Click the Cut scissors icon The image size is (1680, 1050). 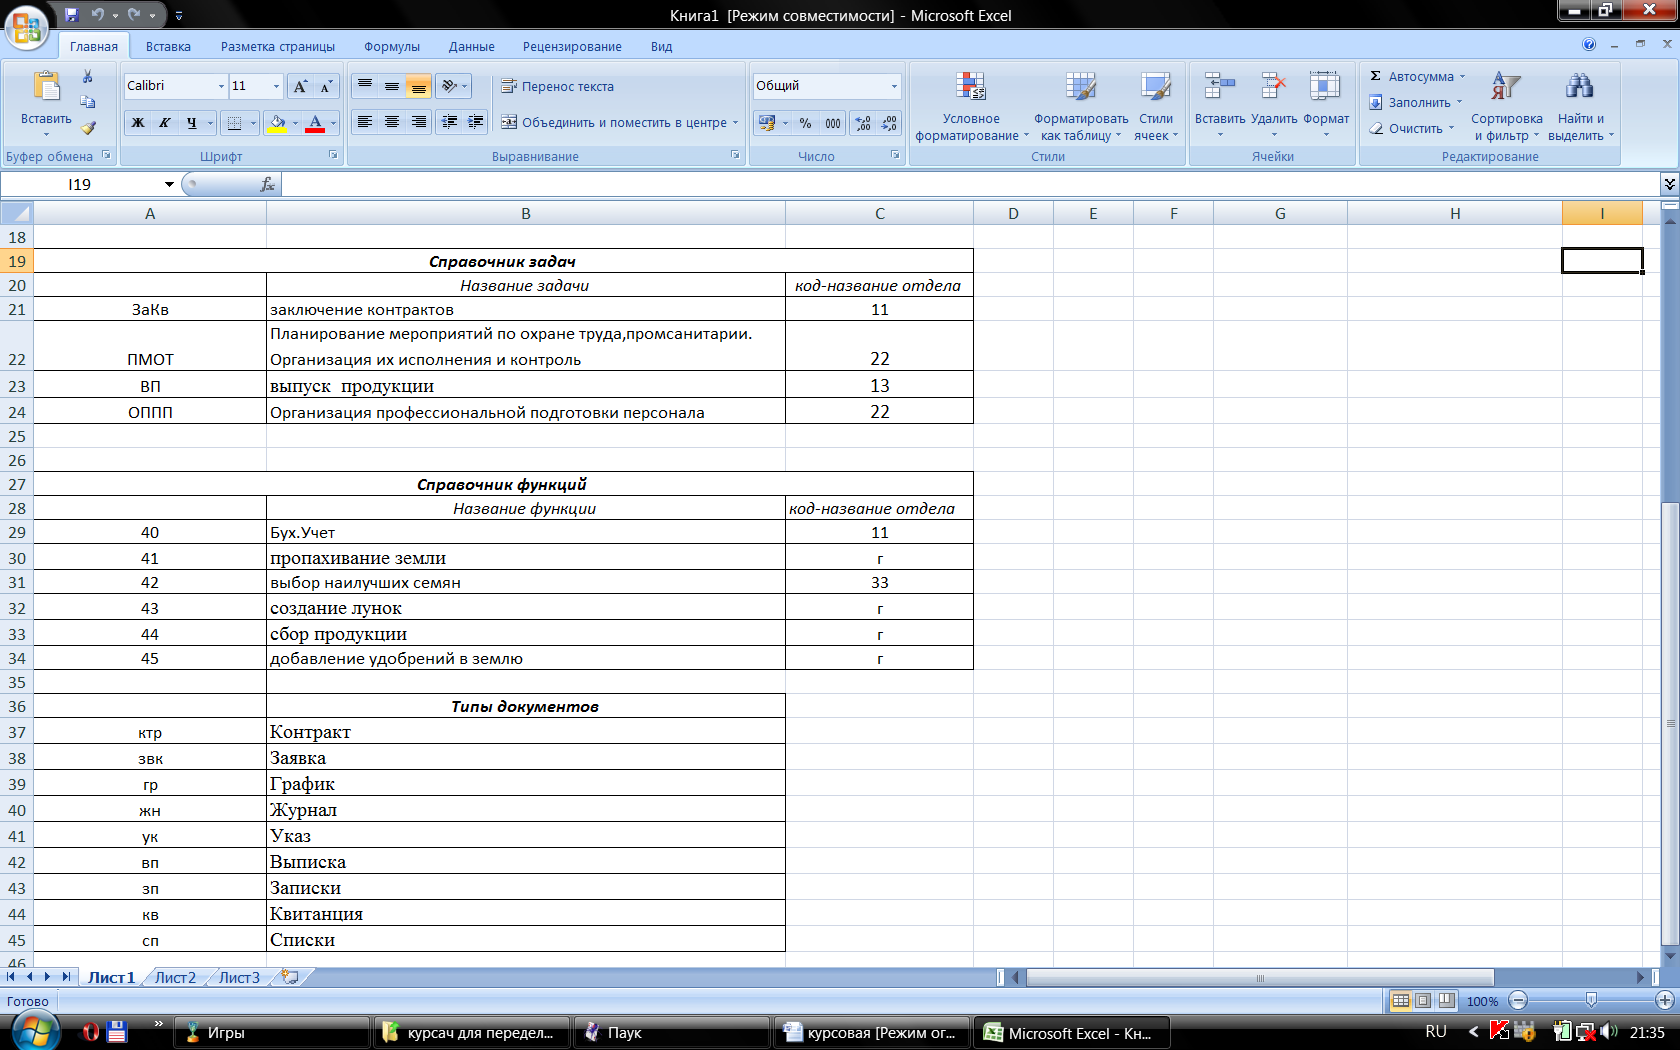[88, 77]
